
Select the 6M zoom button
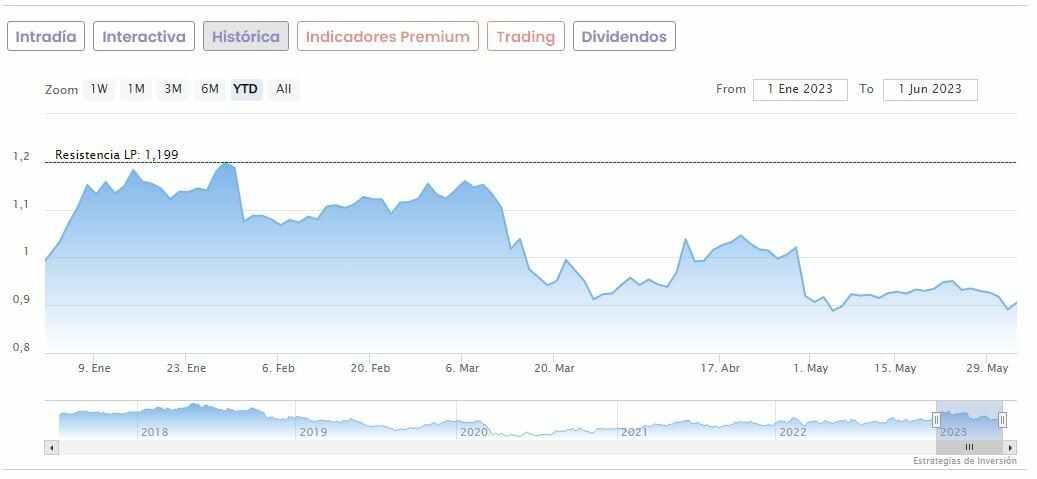coord(209,89)
